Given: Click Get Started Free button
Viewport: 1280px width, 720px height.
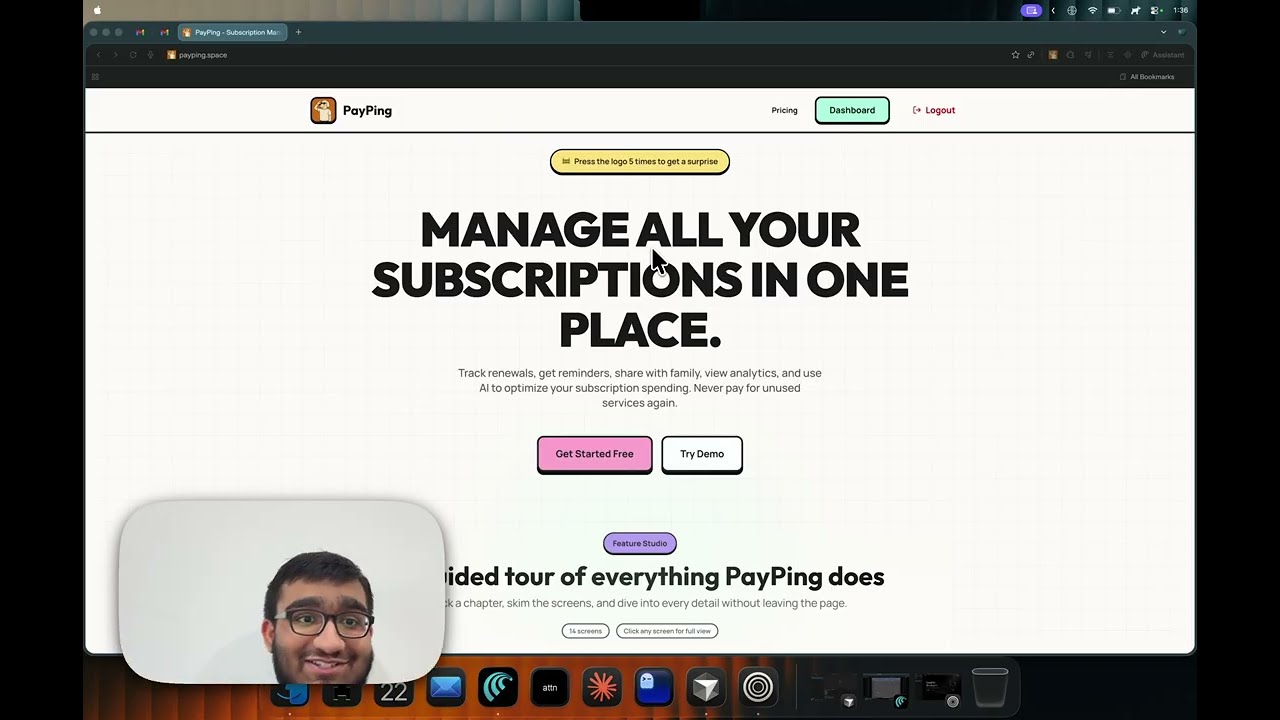Looking at the screenshot, I should pyautogui.click(x=595, y=454).
